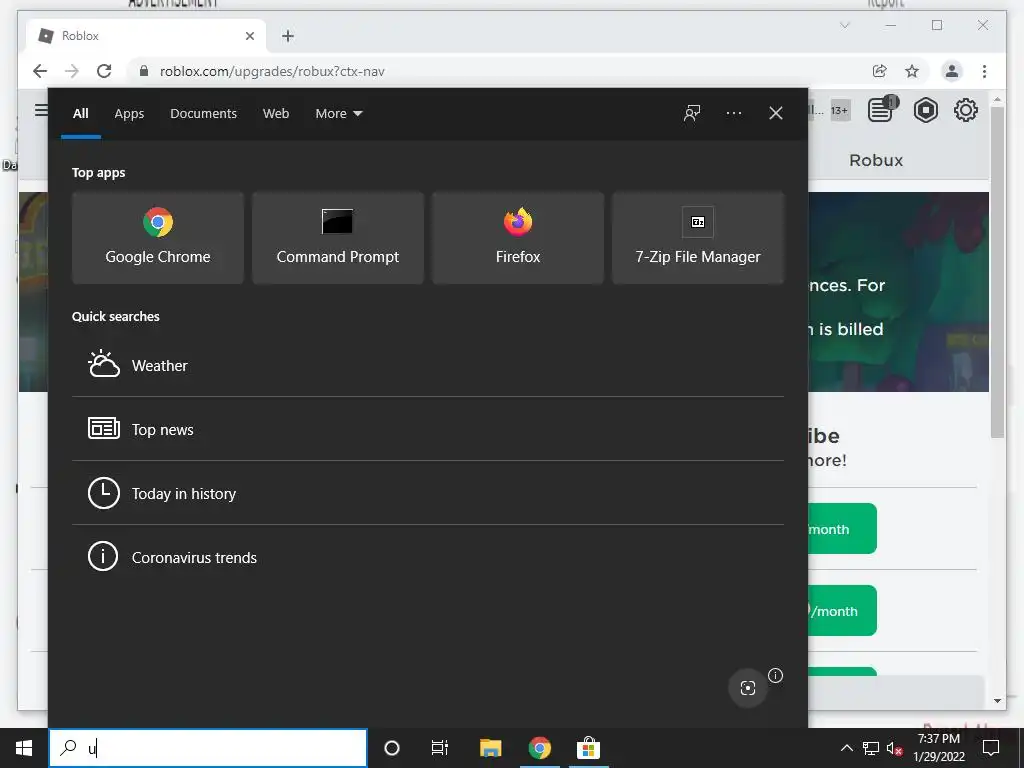The width and height of the screenshot is (1024, 768).
Task: Click the scrollbar down arrow in Chrome
Action: (997, 701)
